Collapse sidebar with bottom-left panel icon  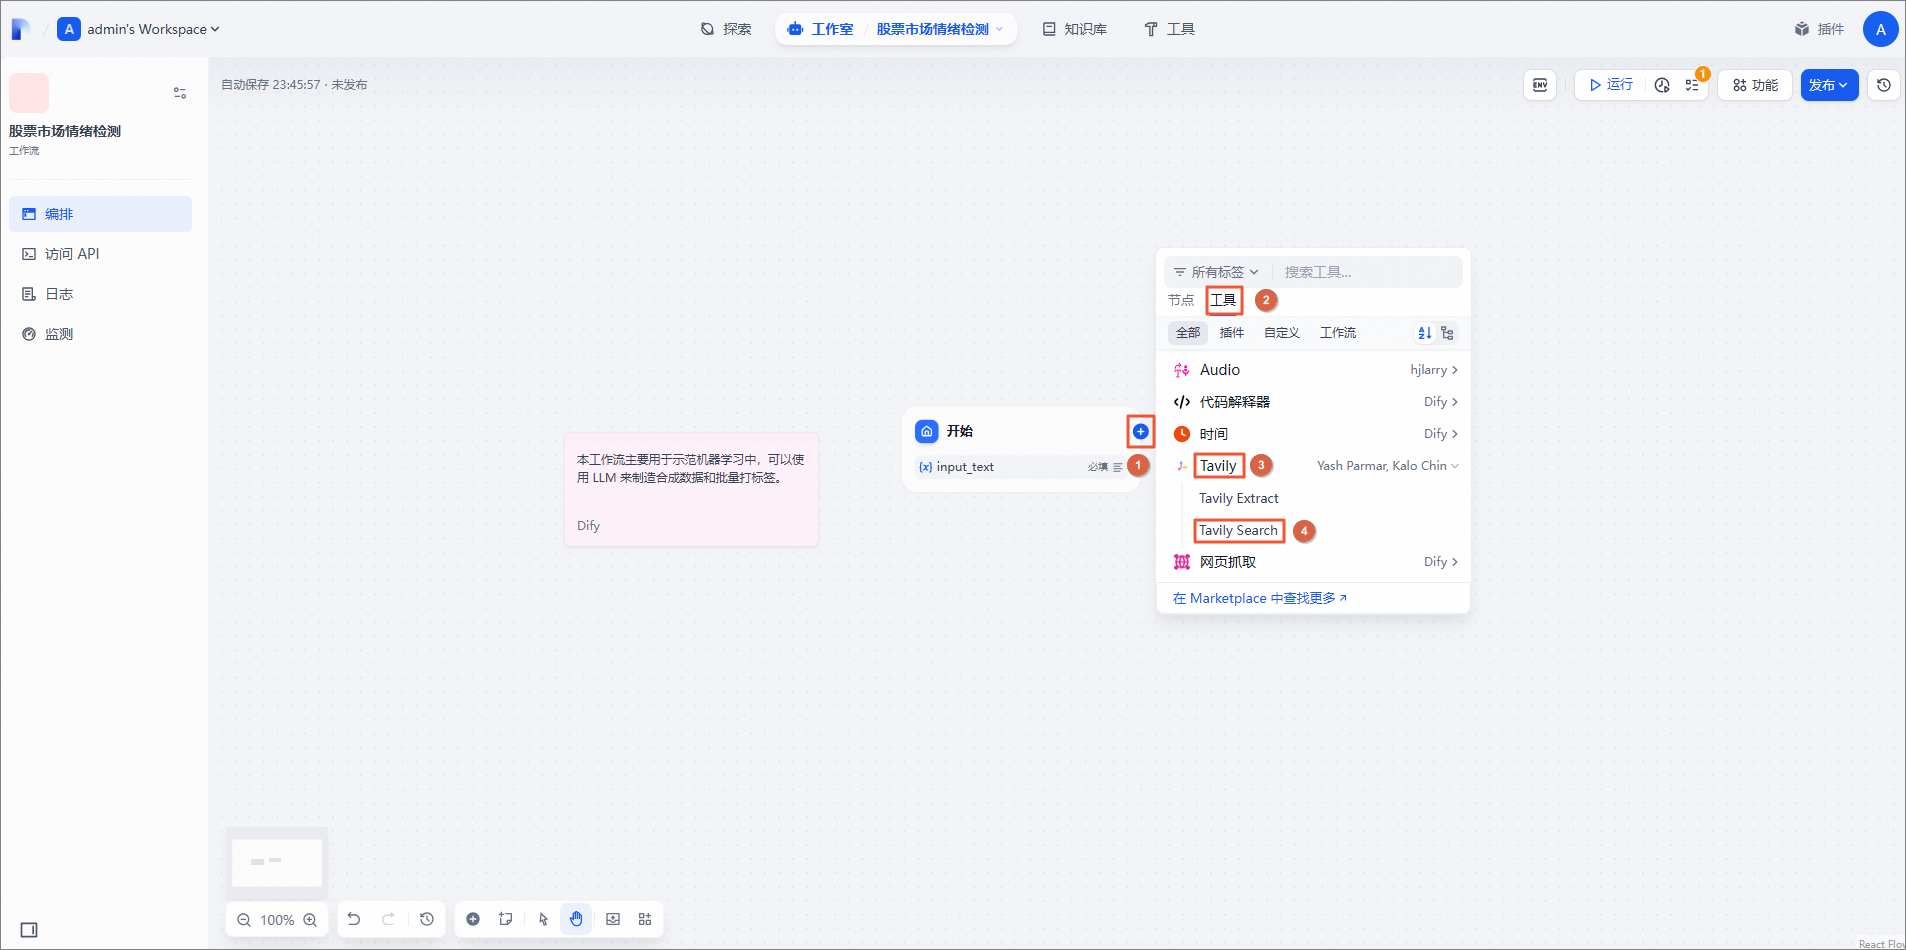pyautogui.click(x=29, y=930)
